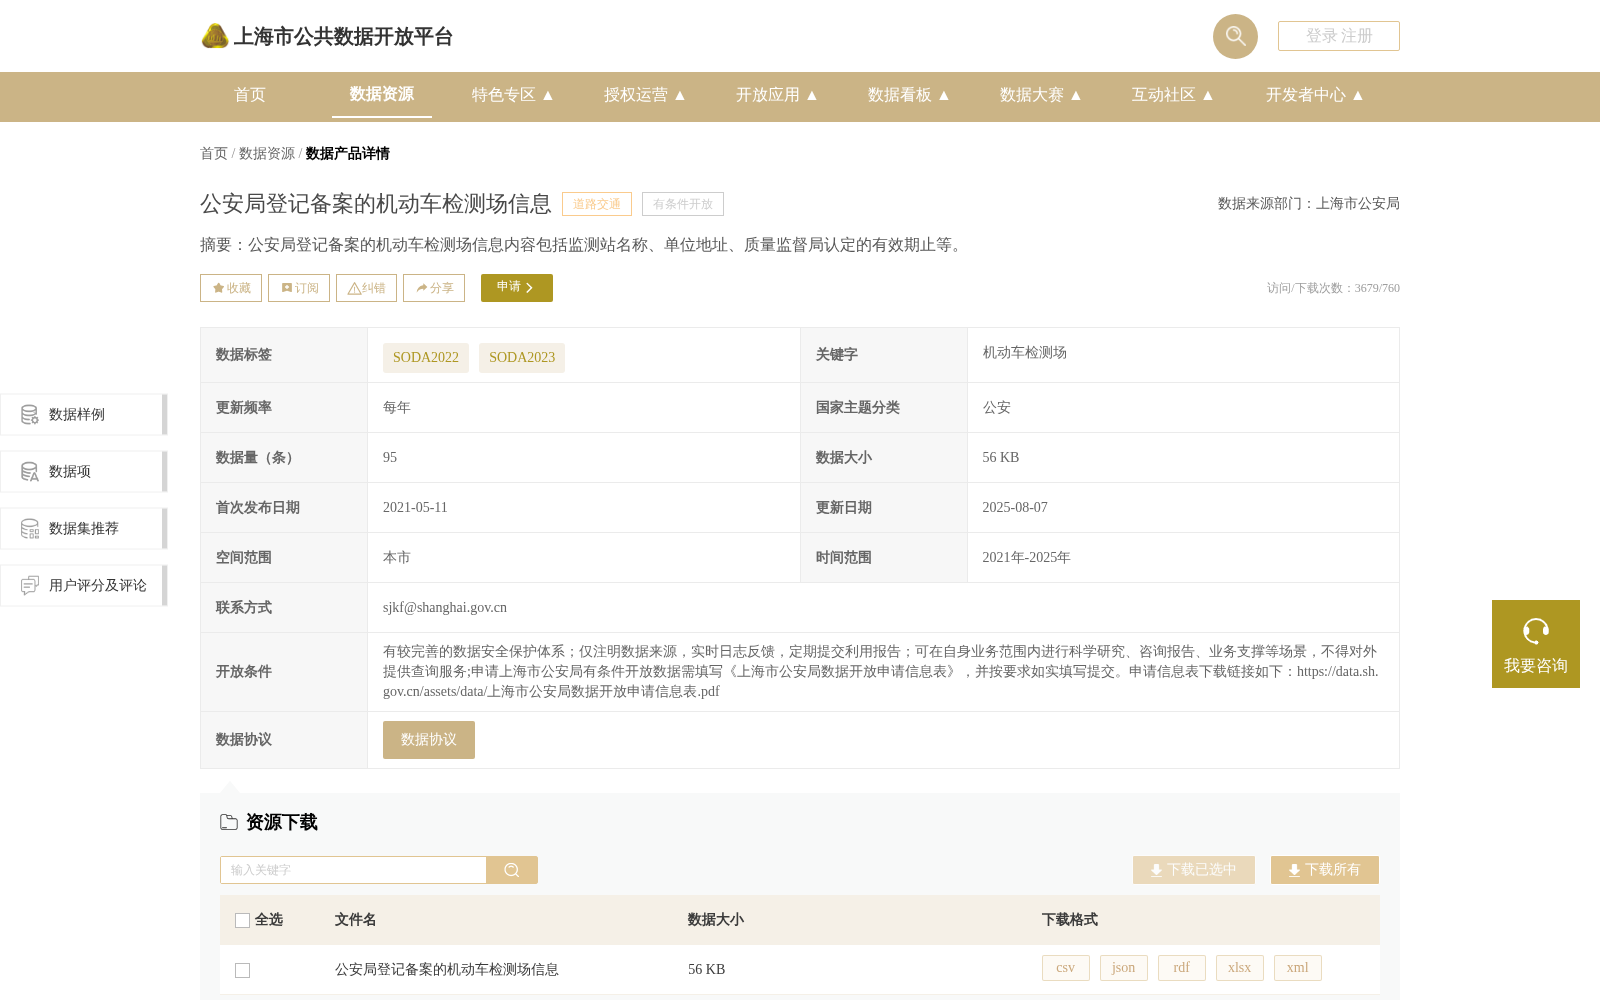Click the SODA2023 data tag
This screenshot has height=1000, width=1600.
click(522, 358)
